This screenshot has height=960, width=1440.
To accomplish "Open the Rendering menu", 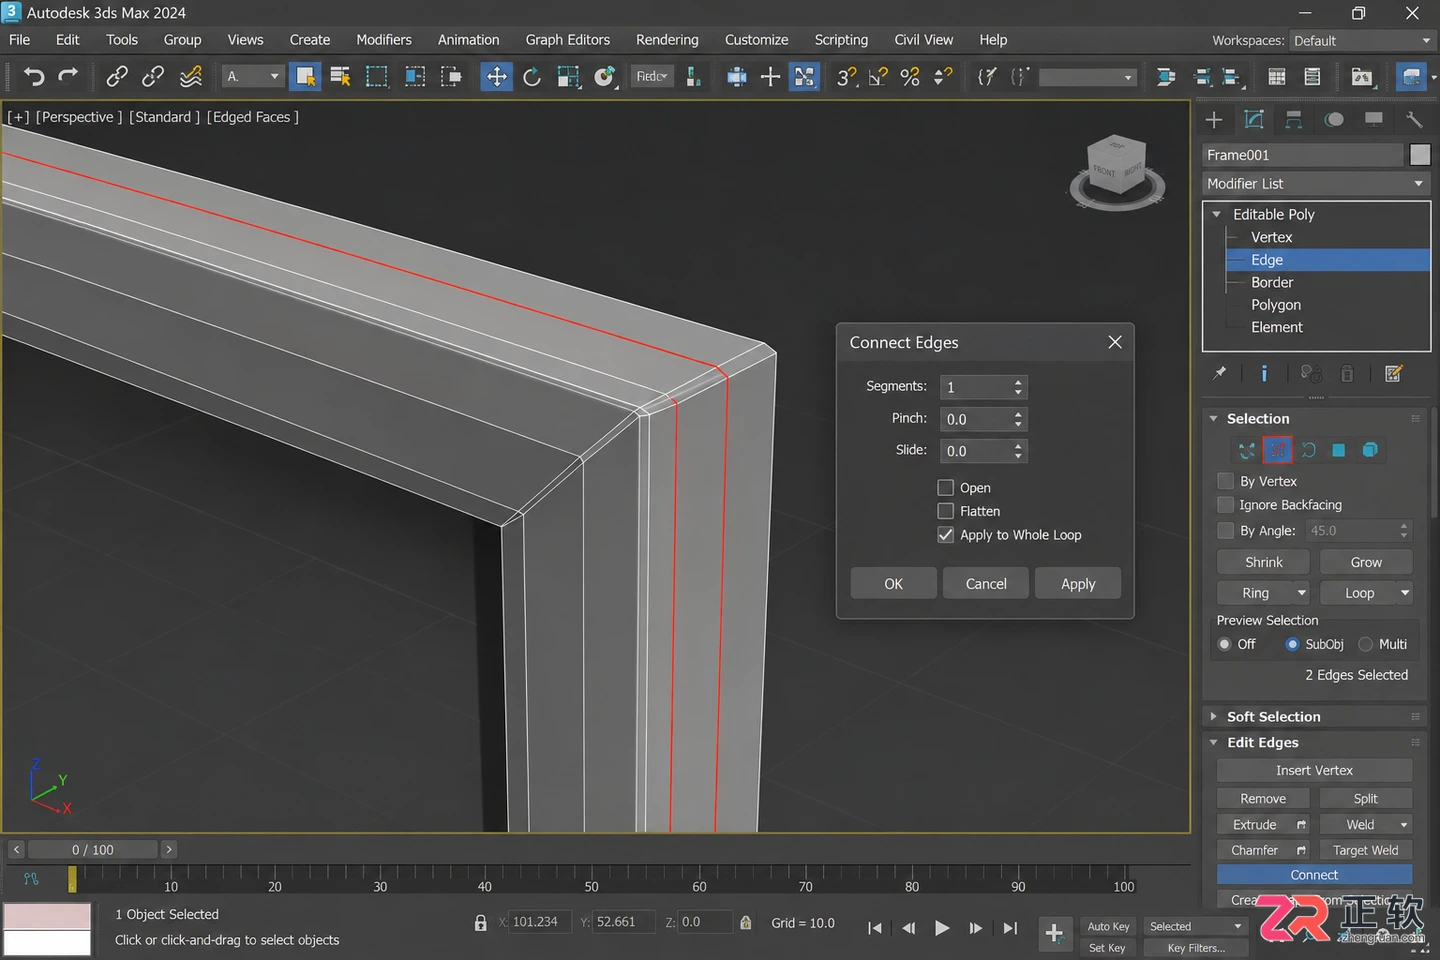I will point(667,40).
